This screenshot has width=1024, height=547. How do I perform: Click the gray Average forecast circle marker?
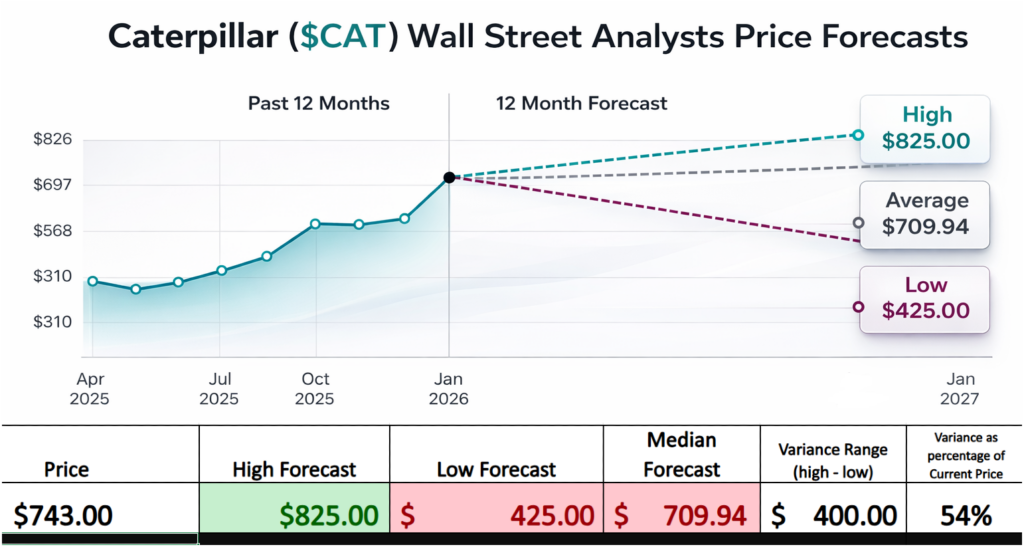tap(858, 223)
